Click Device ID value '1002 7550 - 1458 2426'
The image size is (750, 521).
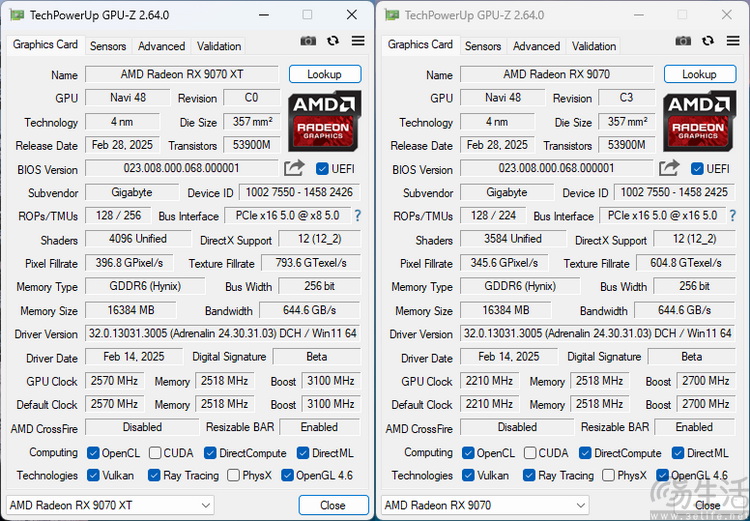[299, 192]
